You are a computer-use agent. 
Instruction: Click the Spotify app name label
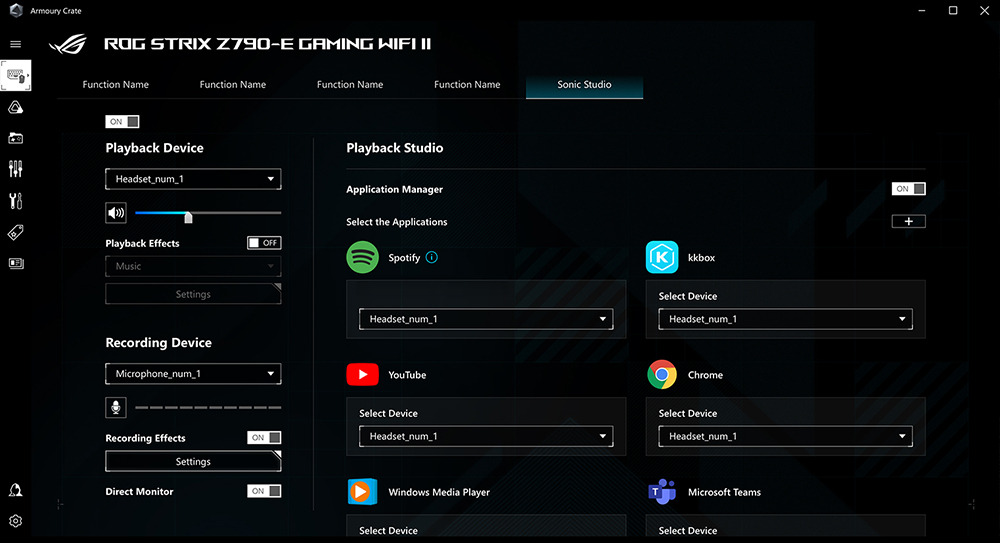[x=404, y=258]
